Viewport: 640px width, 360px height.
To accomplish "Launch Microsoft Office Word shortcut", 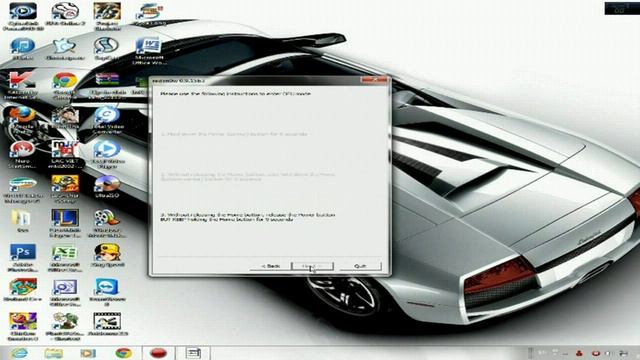I will tap(149, 51).
